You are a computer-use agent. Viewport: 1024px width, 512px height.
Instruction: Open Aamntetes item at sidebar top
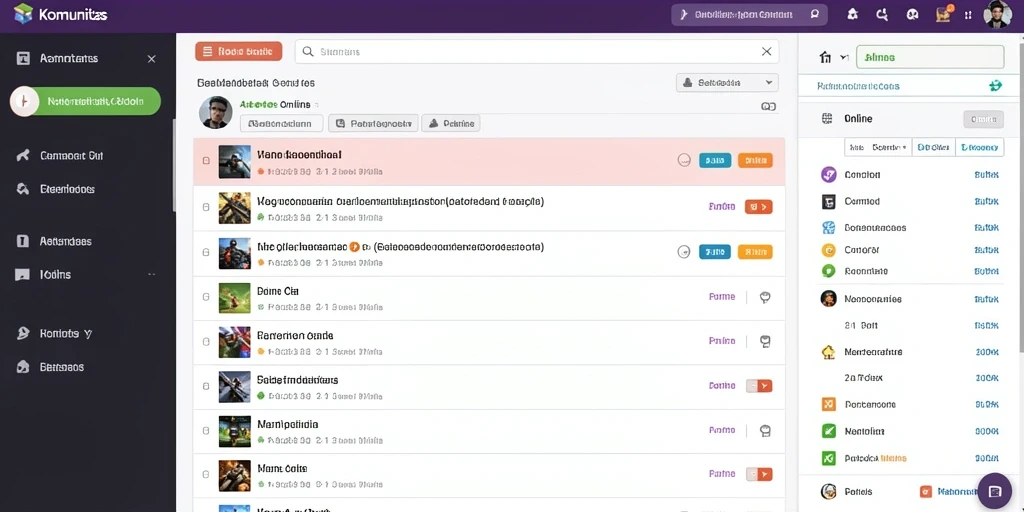(69, 58)
